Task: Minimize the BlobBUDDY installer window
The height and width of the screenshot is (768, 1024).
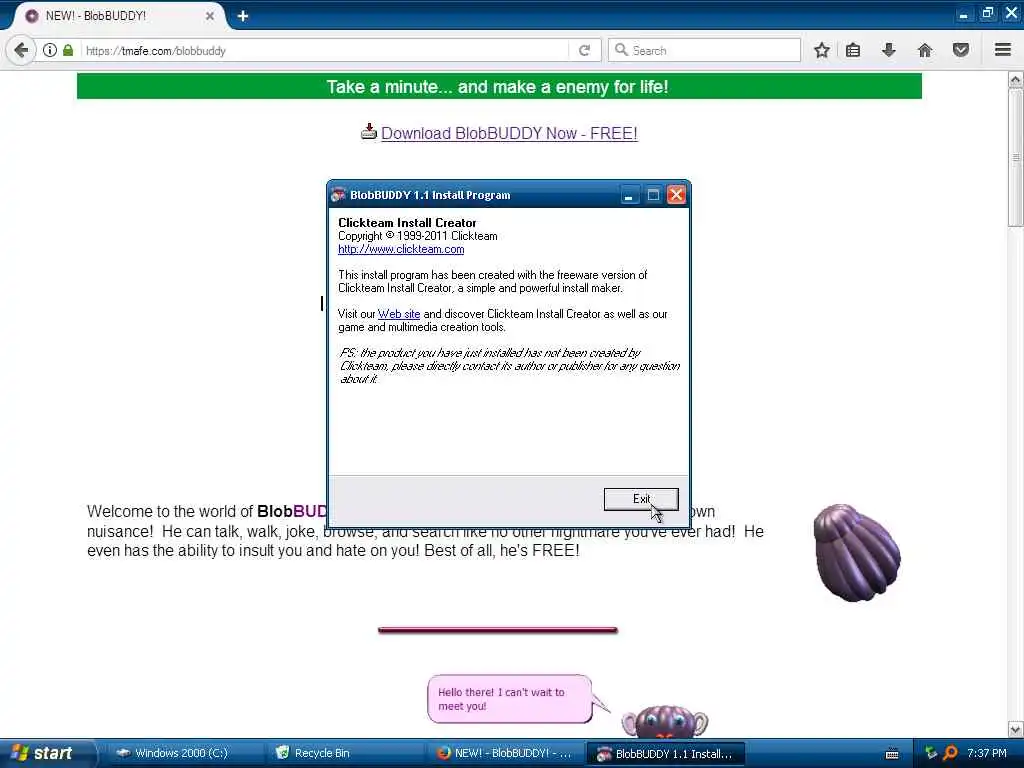Action: point(628,195)
